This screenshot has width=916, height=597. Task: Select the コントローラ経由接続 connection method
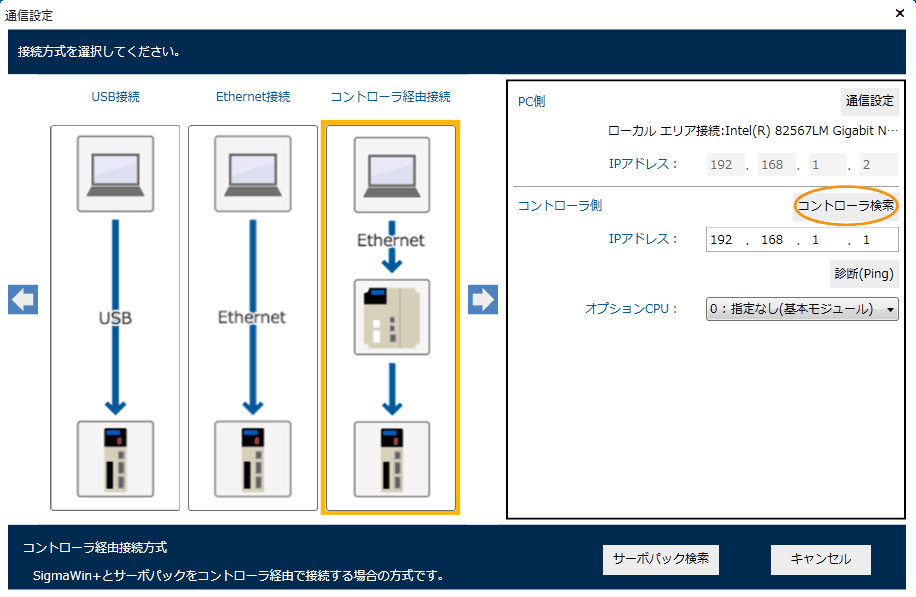[391, 97]
